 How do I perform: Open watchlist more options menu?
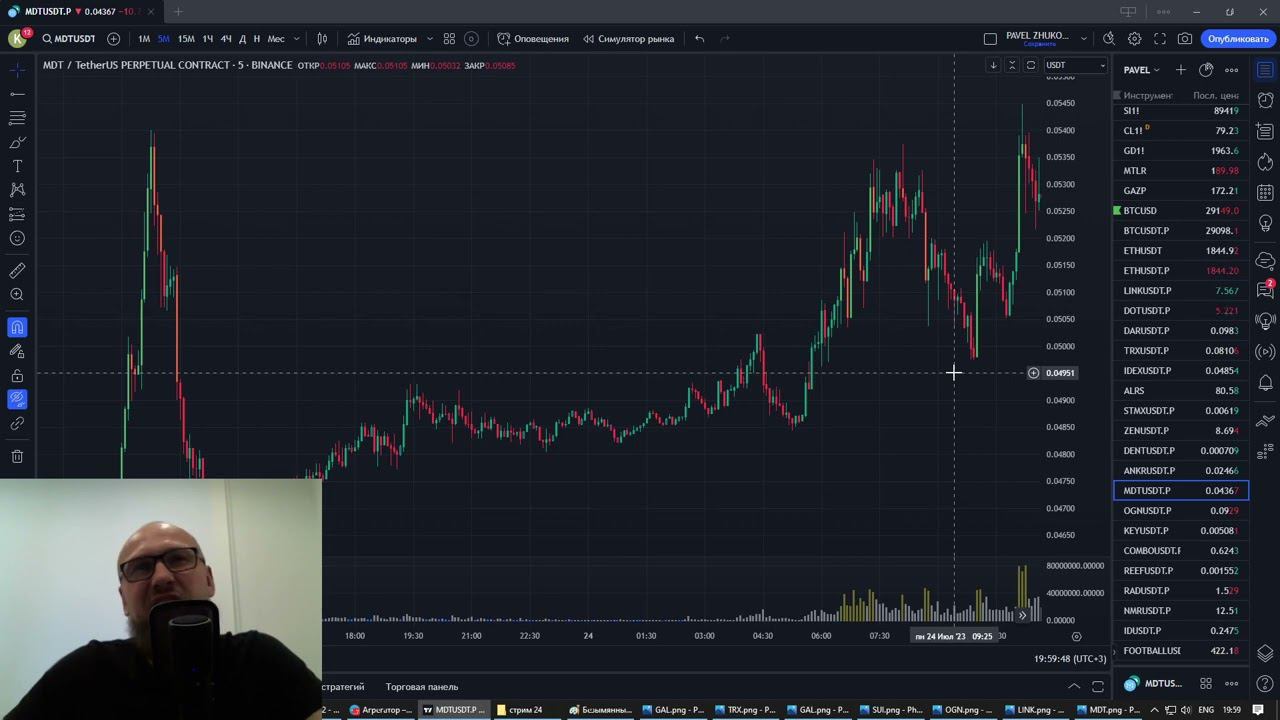tap(1232, 70)
